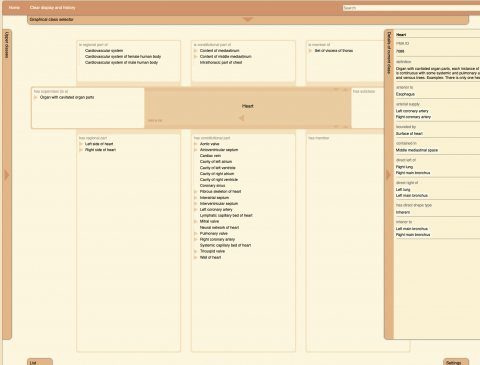Click the Add to list link
Image resolution: width=480 pixels, height=365 pixels.
click(x=155, y=120)
